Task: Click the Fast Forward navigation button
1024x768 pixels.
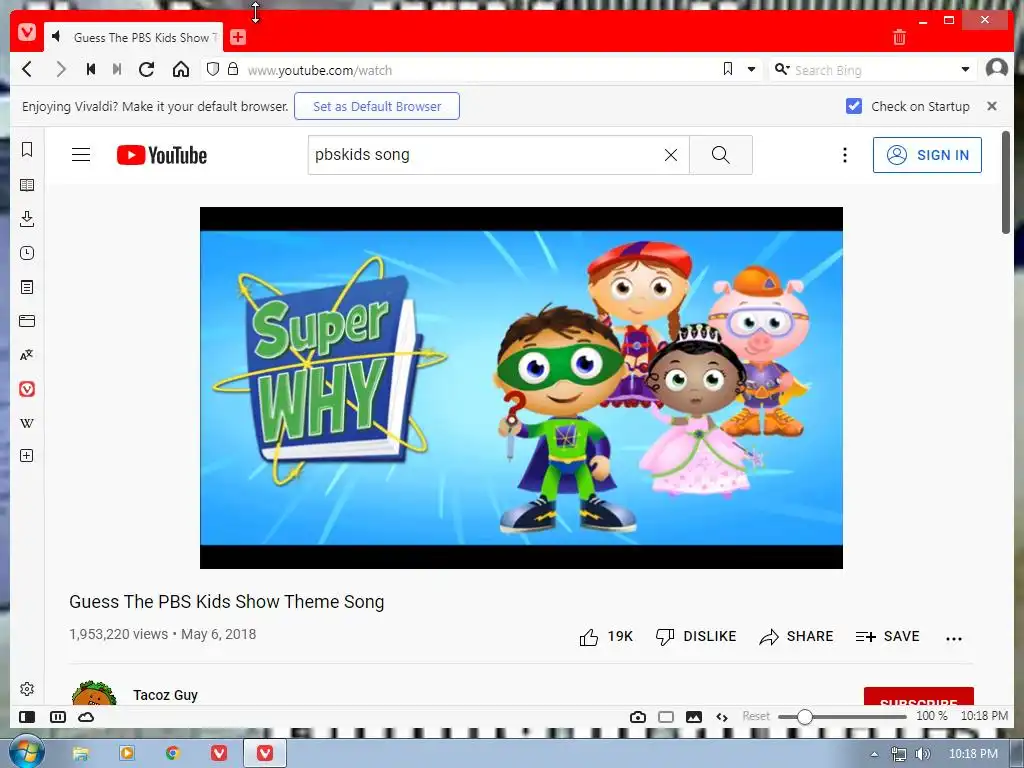Action: coord(117,69)
